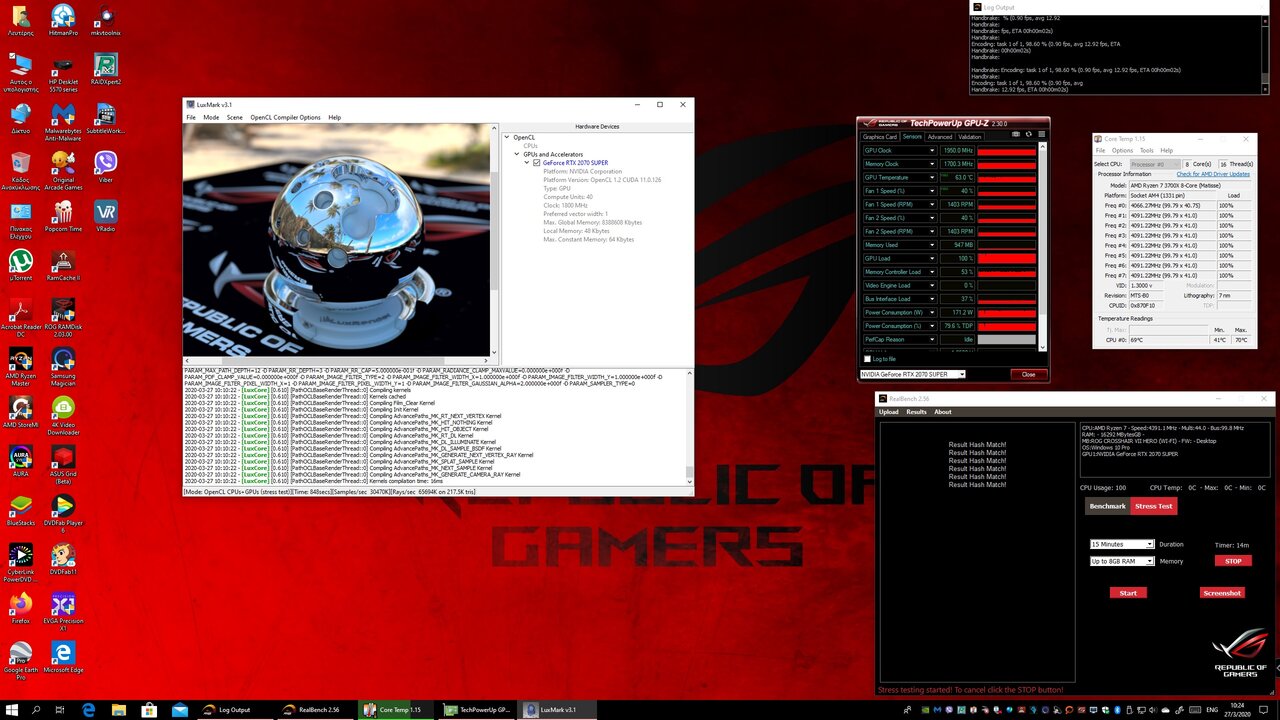The image size is (1280, 720).
Task: Open LuxMark Scene menu
Action: tap(235, 117)
